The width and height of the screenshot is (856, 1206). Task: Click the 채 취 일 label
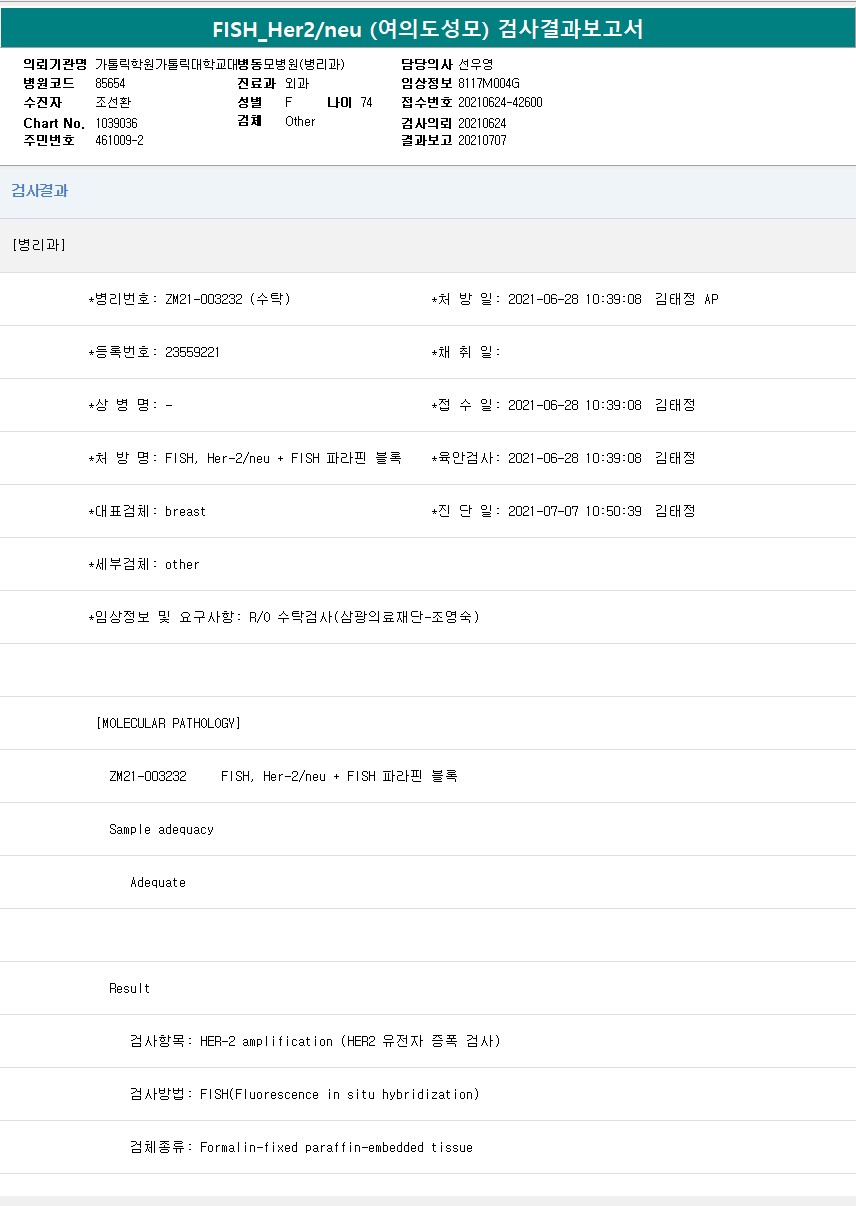(465, 352)
